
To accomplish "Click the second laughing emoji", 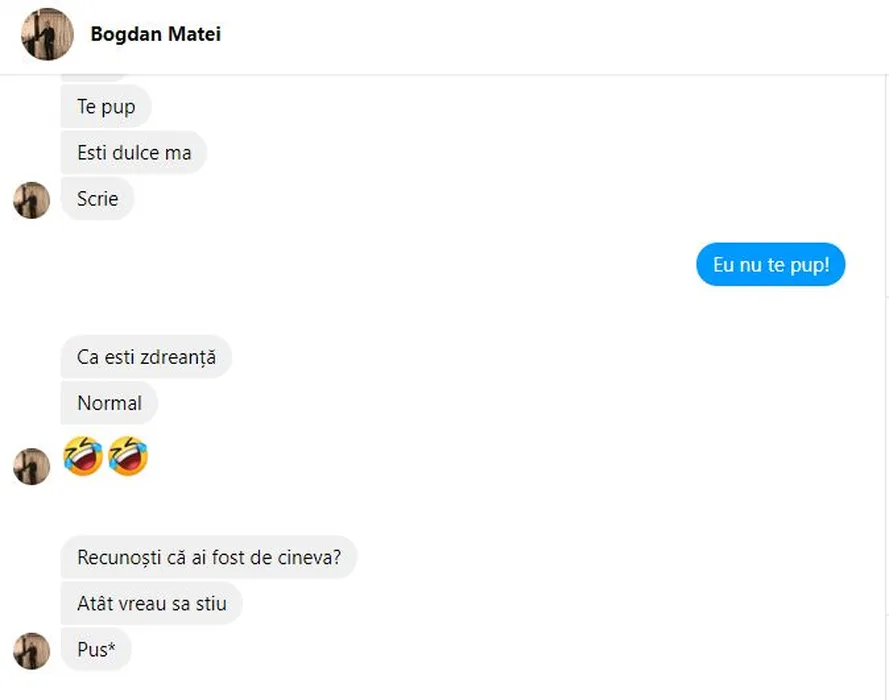I will [x=128, y=456].
